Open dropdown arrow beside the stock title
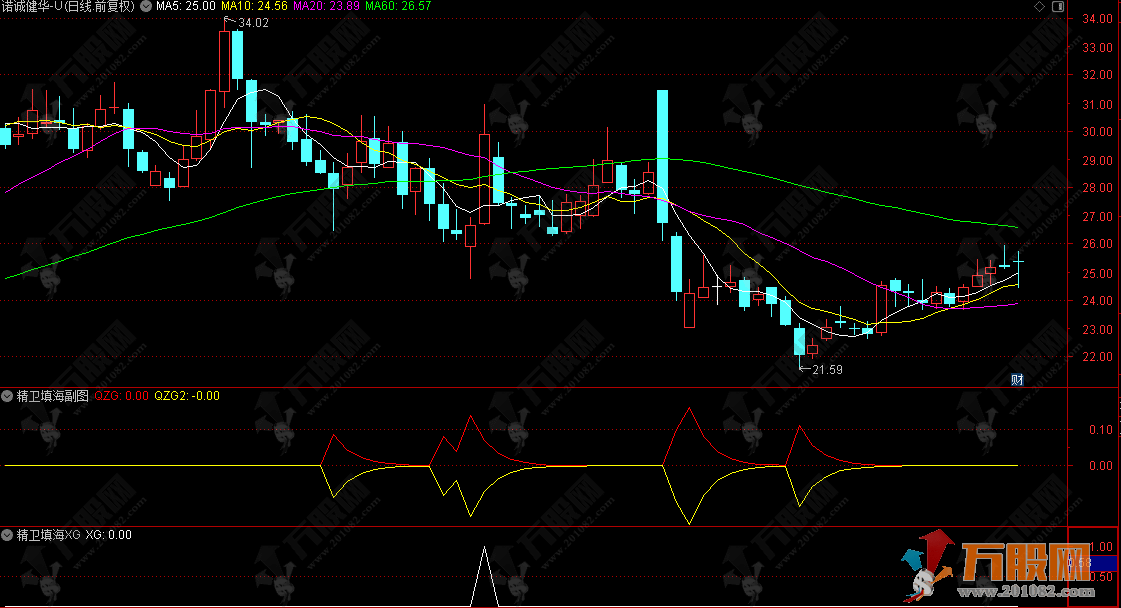Image resolution: width=1121 pixels, height=608 pixels. (x=146, y=6)
